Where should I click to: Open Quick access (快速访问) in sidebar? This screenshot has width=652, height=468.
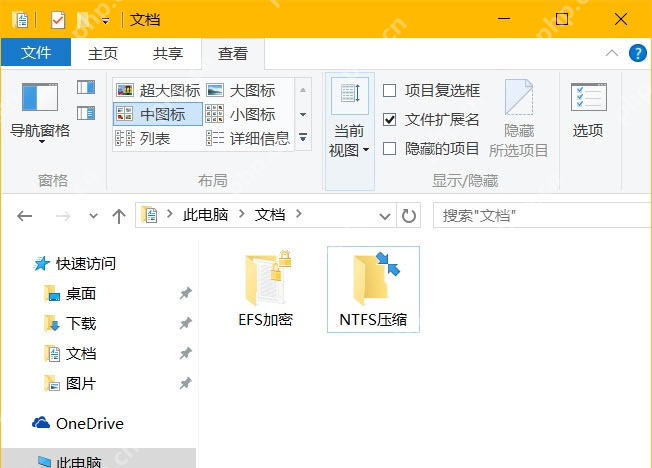coord(75,264)
